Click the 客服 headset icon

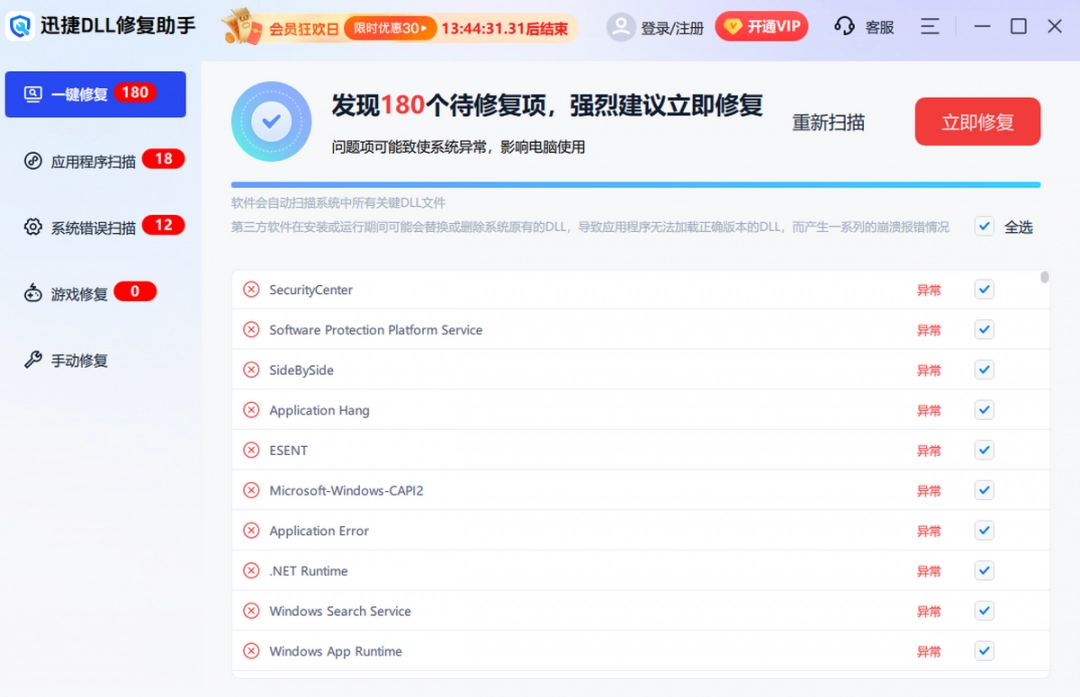click(845, 27)
